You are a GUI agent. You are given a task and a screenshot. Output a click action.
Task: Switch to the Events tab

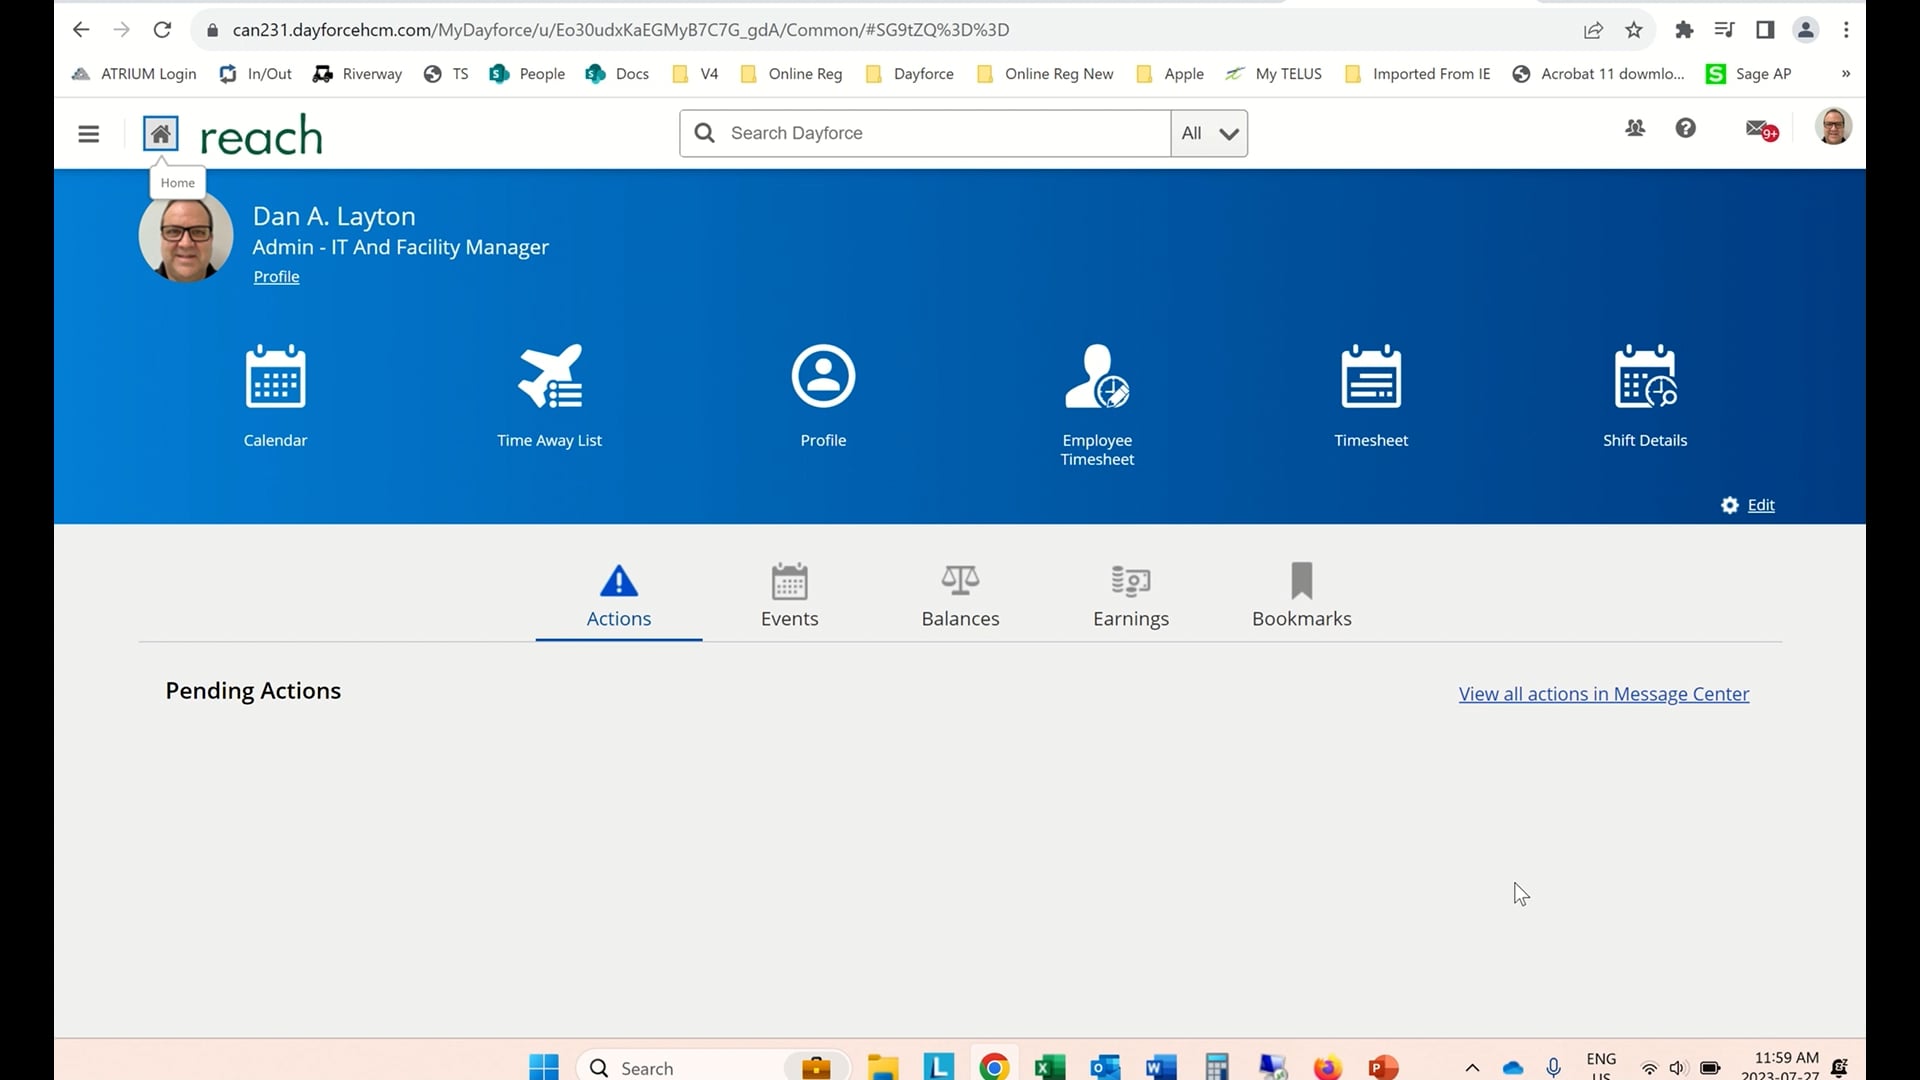789,597
